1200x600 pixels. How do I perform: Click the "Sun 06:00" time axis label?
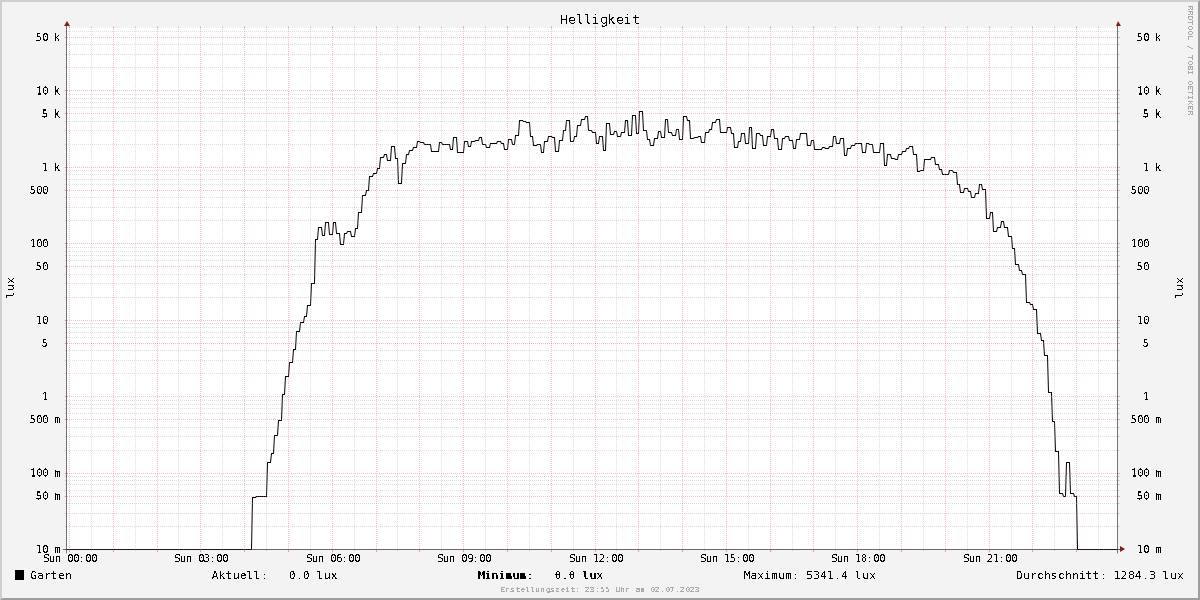tap(333, 558)
